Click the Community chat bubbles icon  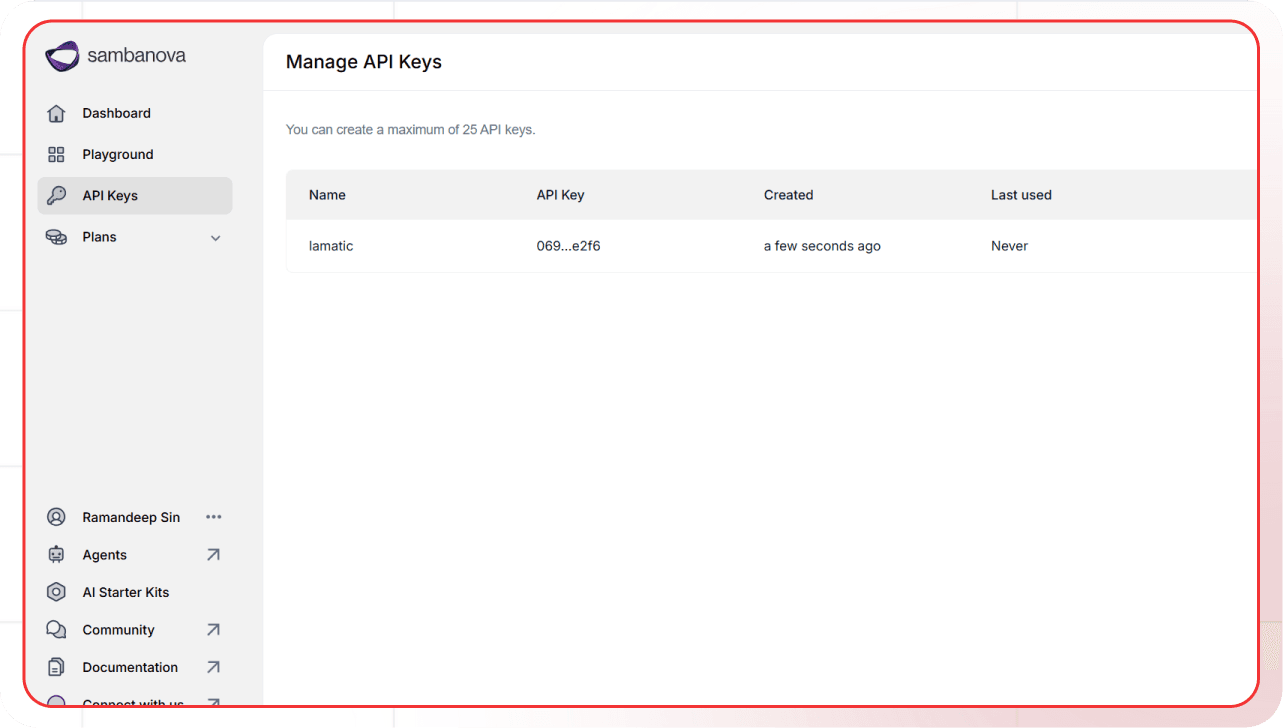57,630
